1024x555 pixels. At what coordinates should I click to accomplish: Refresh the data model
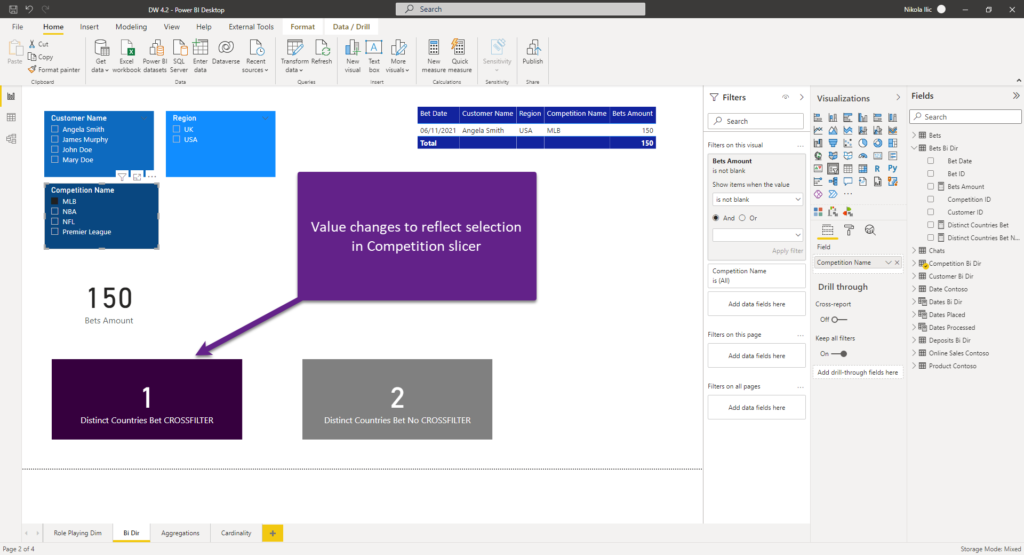tap(321, 52)
